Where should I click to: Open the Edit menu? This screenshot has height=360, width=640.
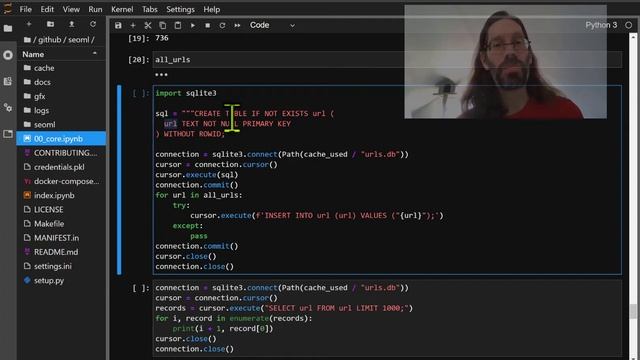(47, 9)
